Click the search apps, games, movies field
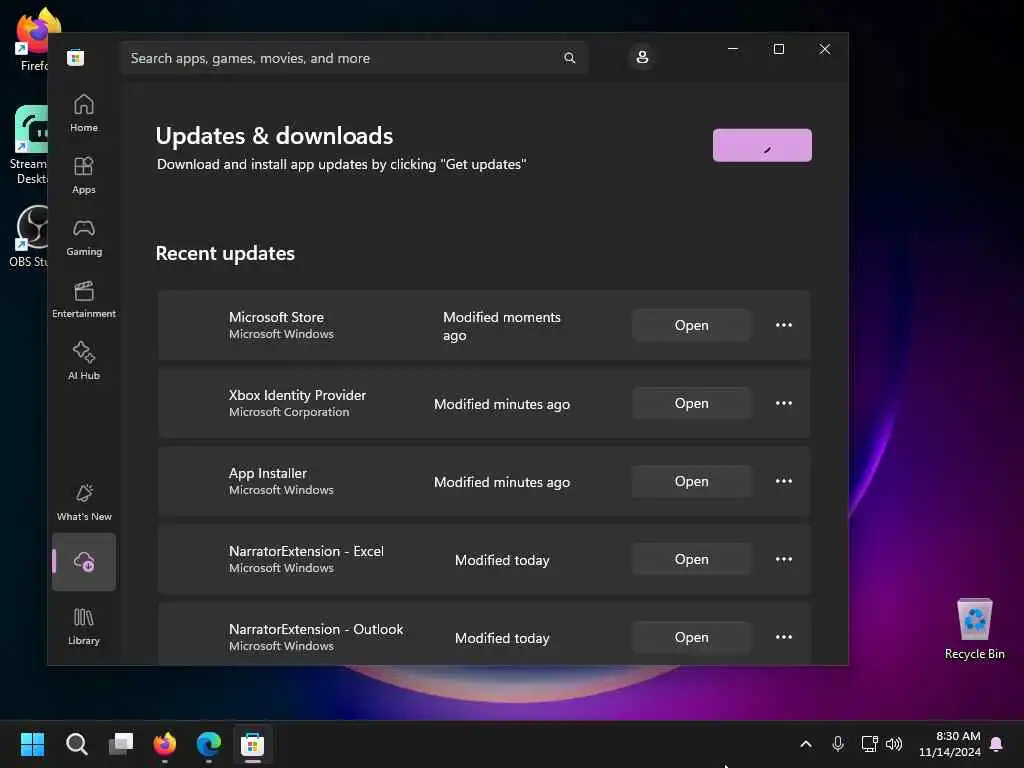This screenshot has width=1024, height=768. click(354, 58)
